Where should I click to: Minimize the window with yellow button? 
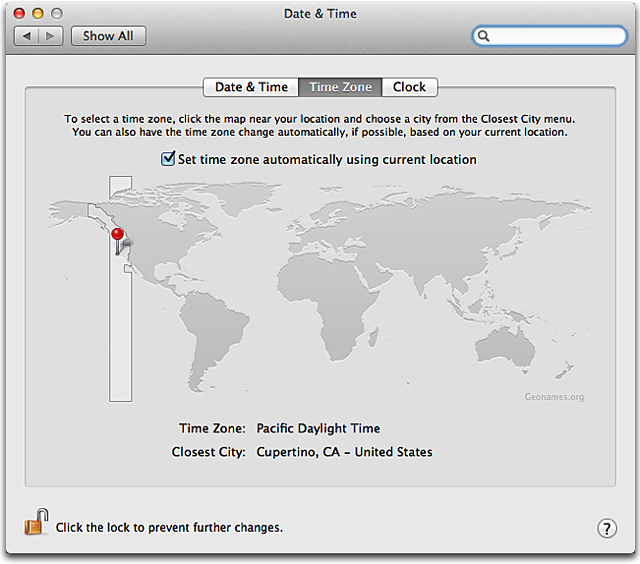pyautogui.click(x=38, y=13)
